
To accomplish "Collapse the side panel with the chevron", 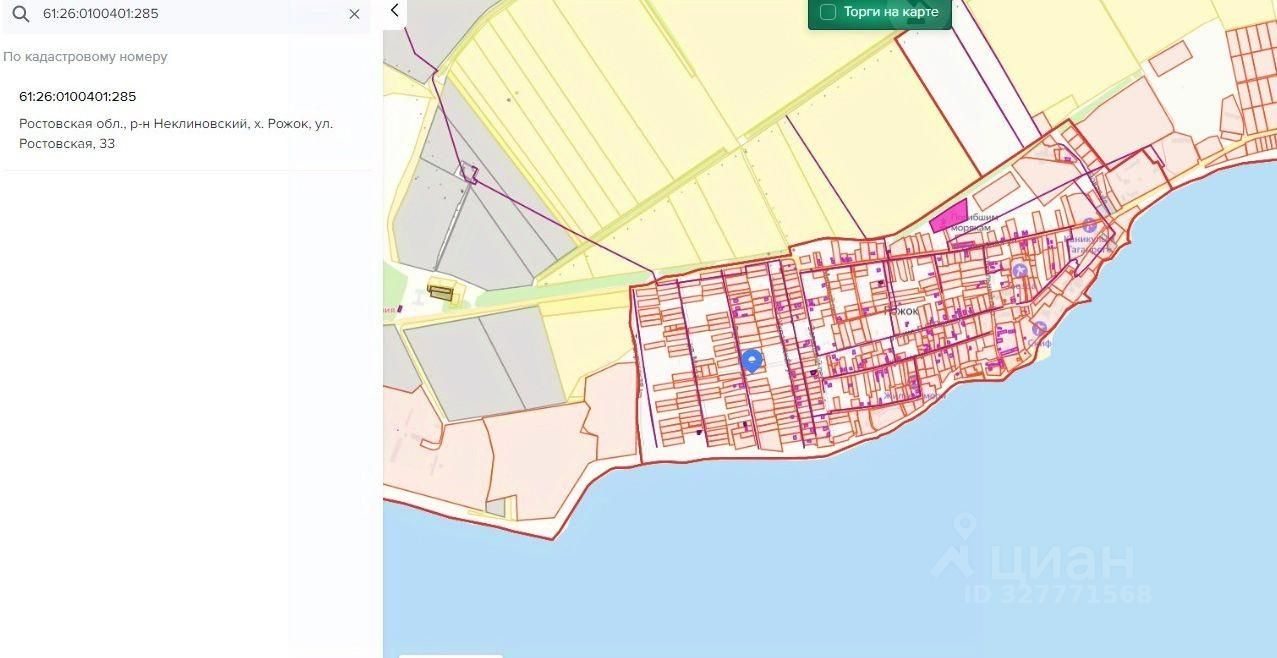I will point(395,11).
